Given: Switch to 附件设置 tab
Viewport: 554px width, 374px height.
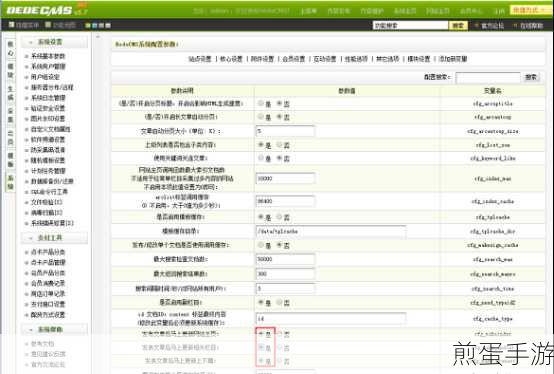Looking at the screenshot, I should pyautogui.click(x=263, y=59).
